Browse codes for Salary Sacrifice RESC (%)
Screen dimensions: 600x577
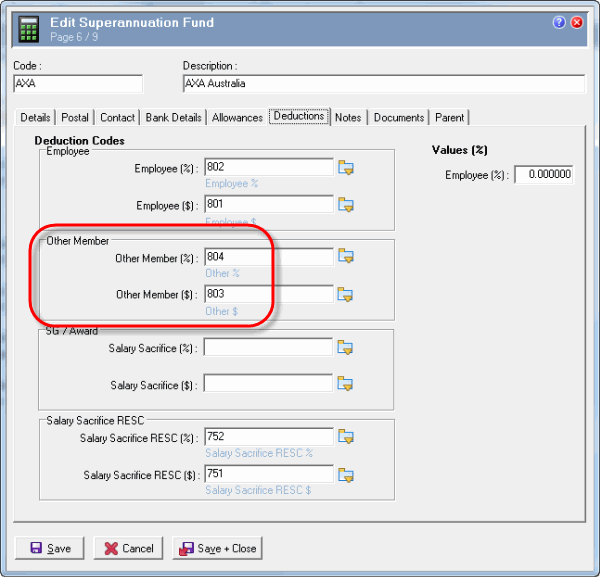(347, 437)
